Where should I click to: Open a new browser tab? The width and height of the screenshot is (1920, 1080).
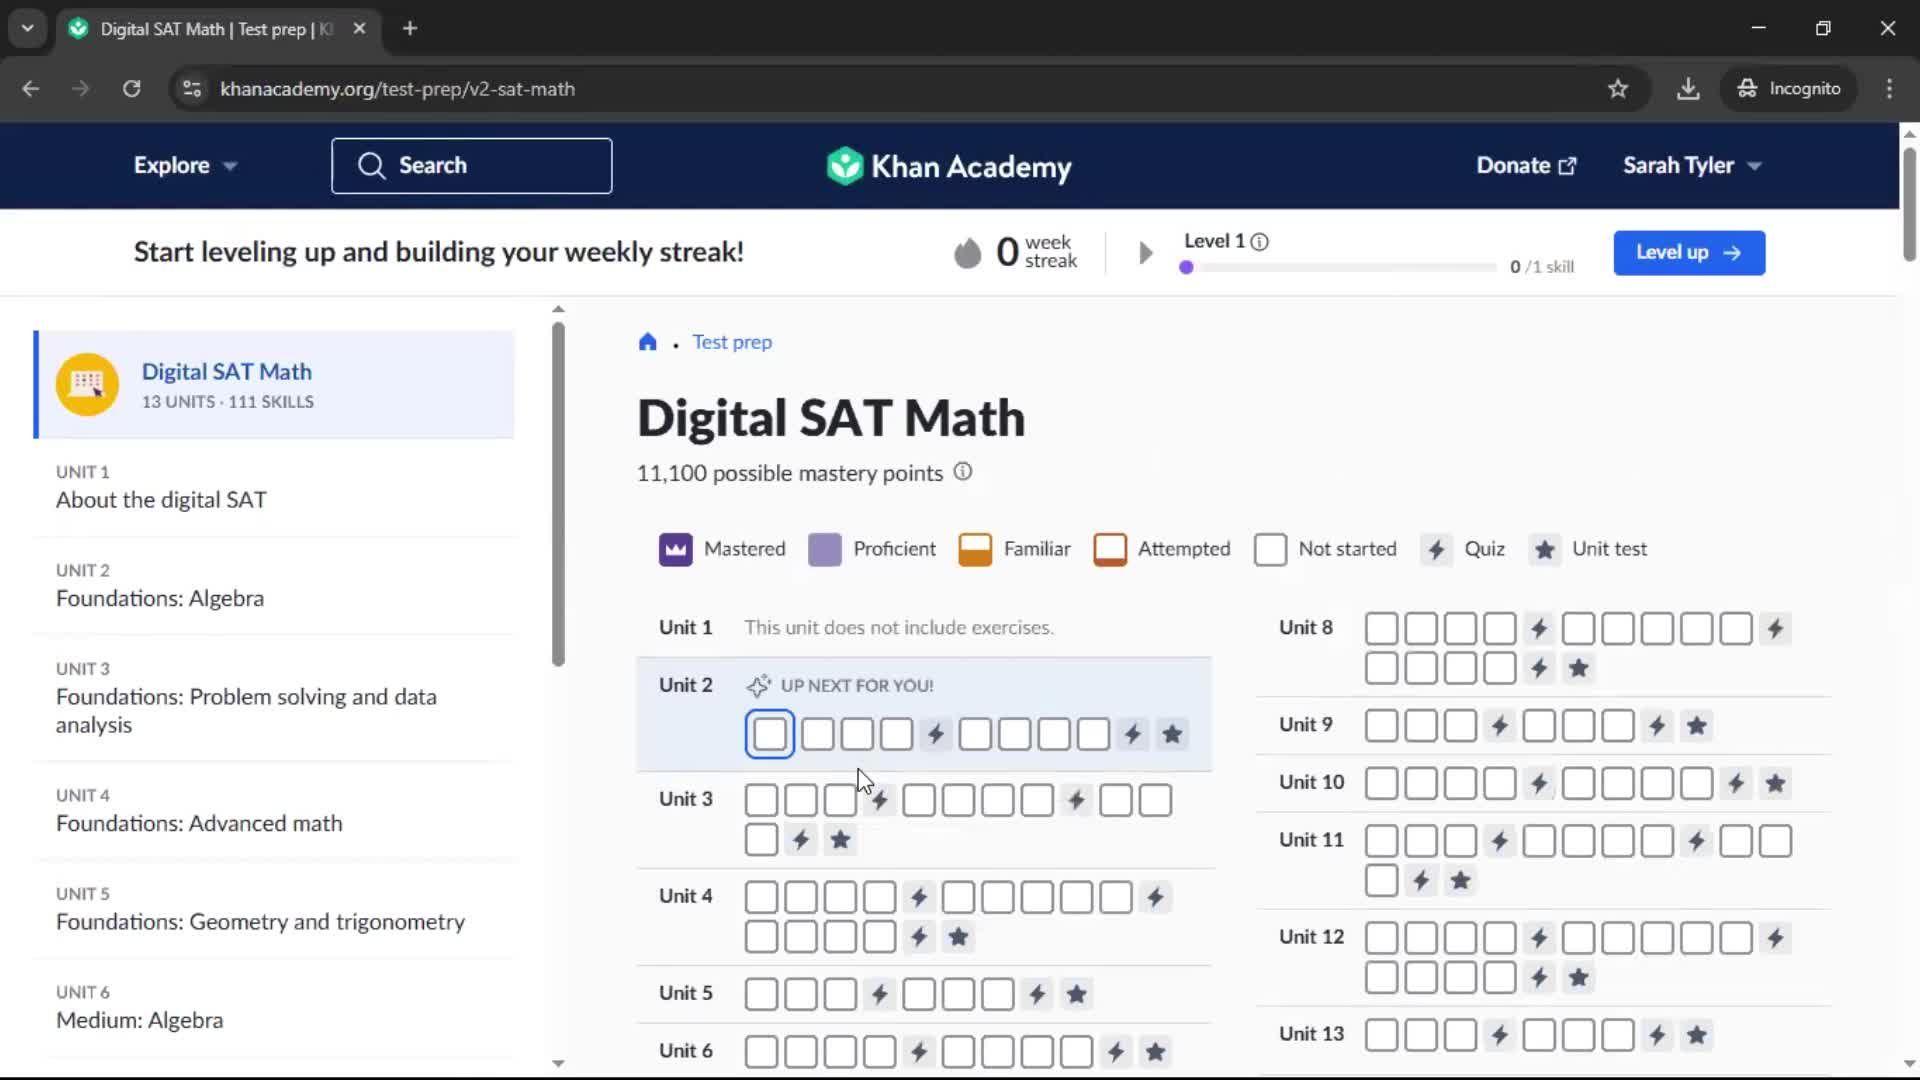410,28
